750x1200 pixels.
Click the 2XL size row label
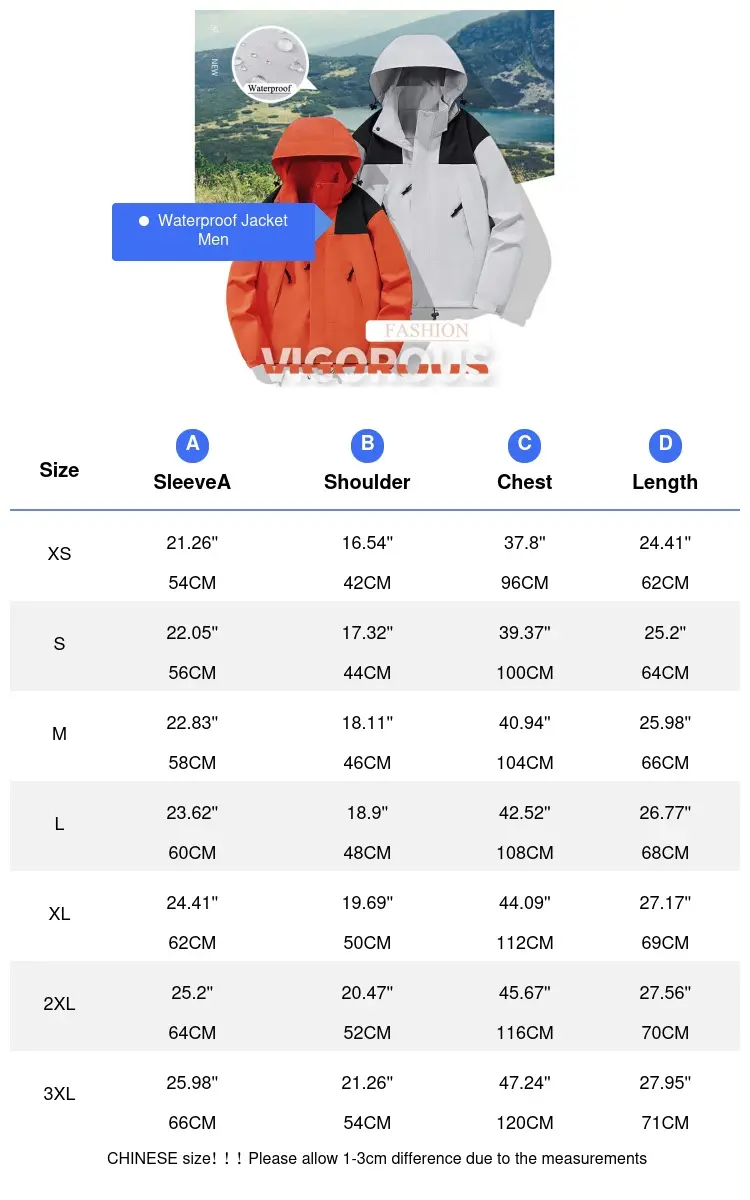(x=59, y=1004)
